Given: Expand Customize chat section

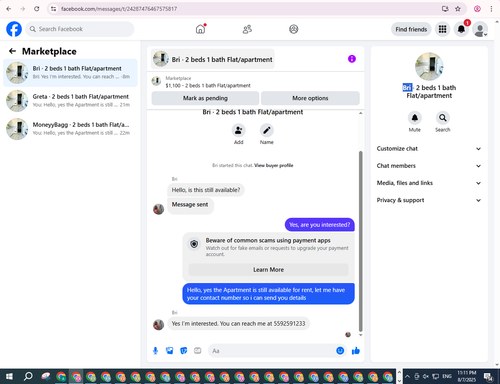Looking at the screenshot, I should 429,149.
